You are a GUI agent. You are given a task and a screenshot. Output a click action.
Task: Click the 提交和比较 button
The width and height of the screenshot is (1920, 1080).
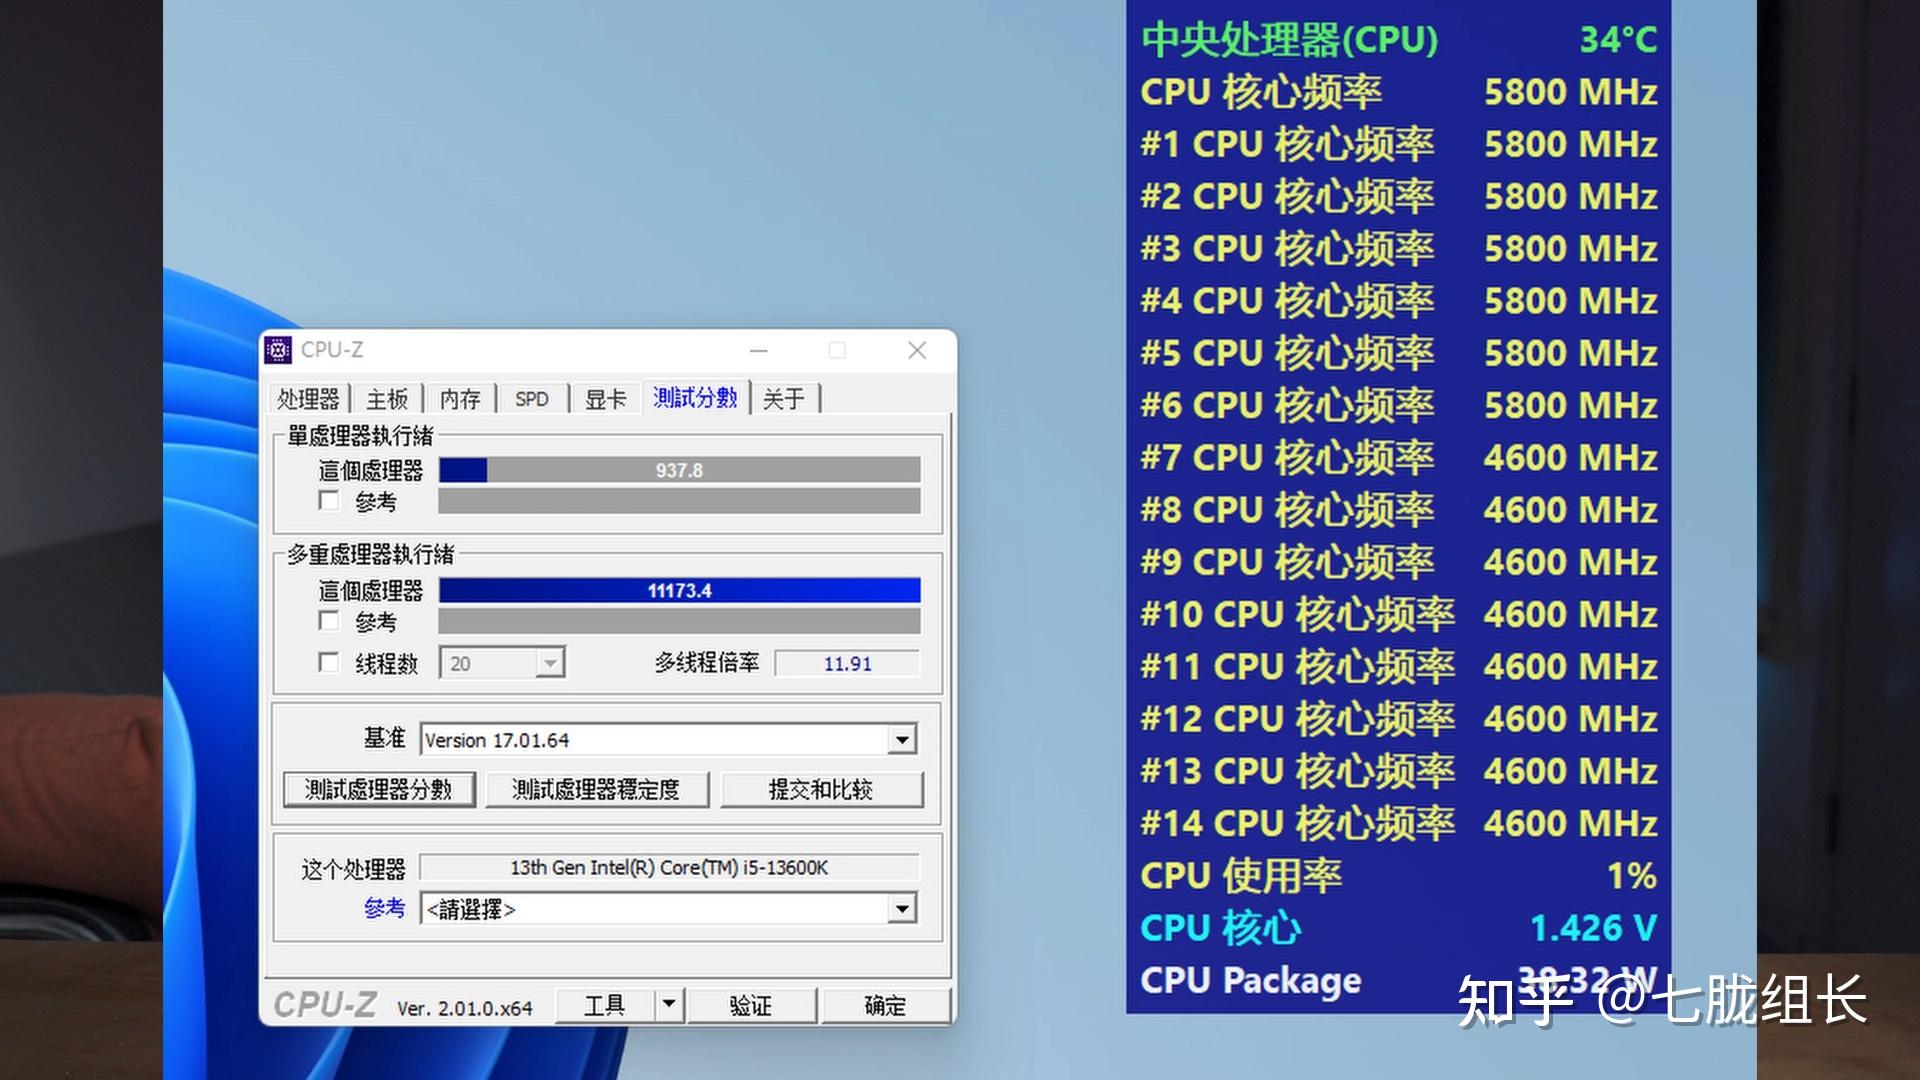(x=821, y=789)
